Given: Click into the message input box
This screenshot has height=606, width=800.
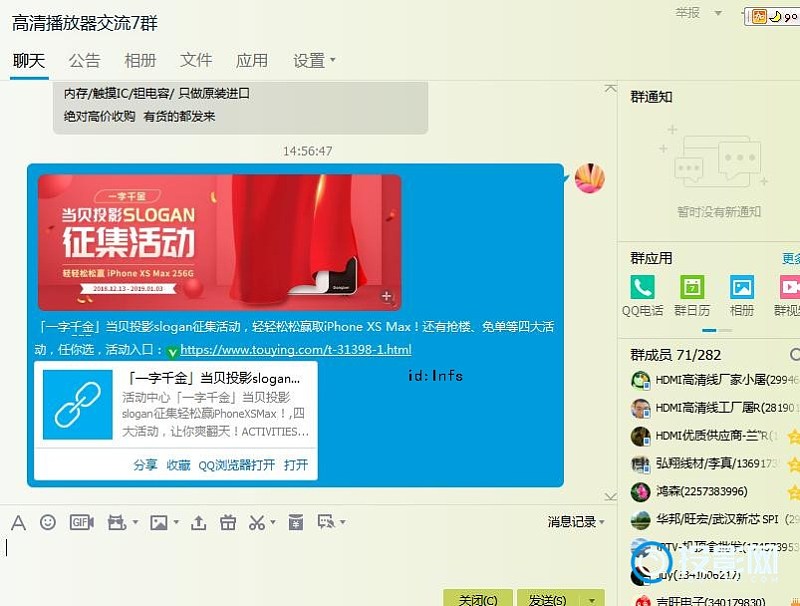Looking at the screenshot, I should pyautogui.click(x=306, y=559).
